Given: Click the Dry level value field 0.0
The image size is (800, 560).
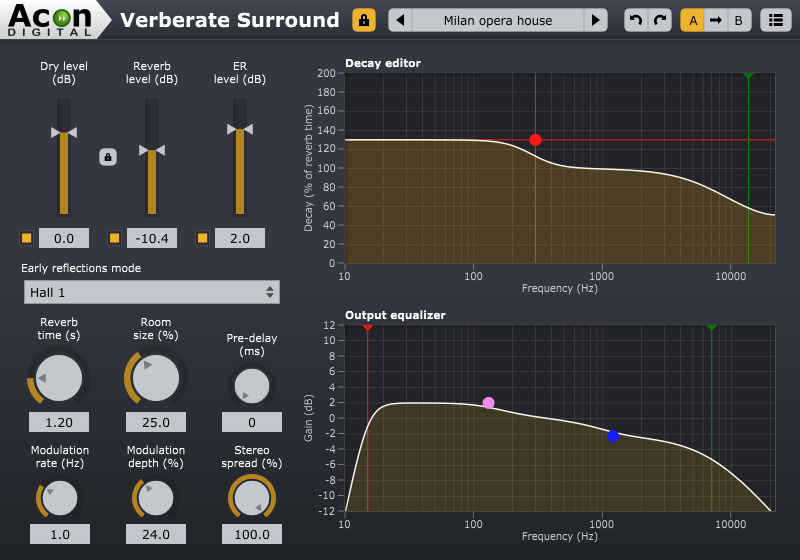Looking at the screenshot, I should 64,238.
